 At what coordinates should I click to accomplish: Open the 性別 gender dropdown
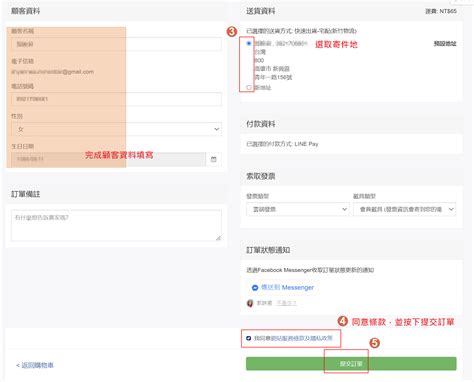pos(116,129)
